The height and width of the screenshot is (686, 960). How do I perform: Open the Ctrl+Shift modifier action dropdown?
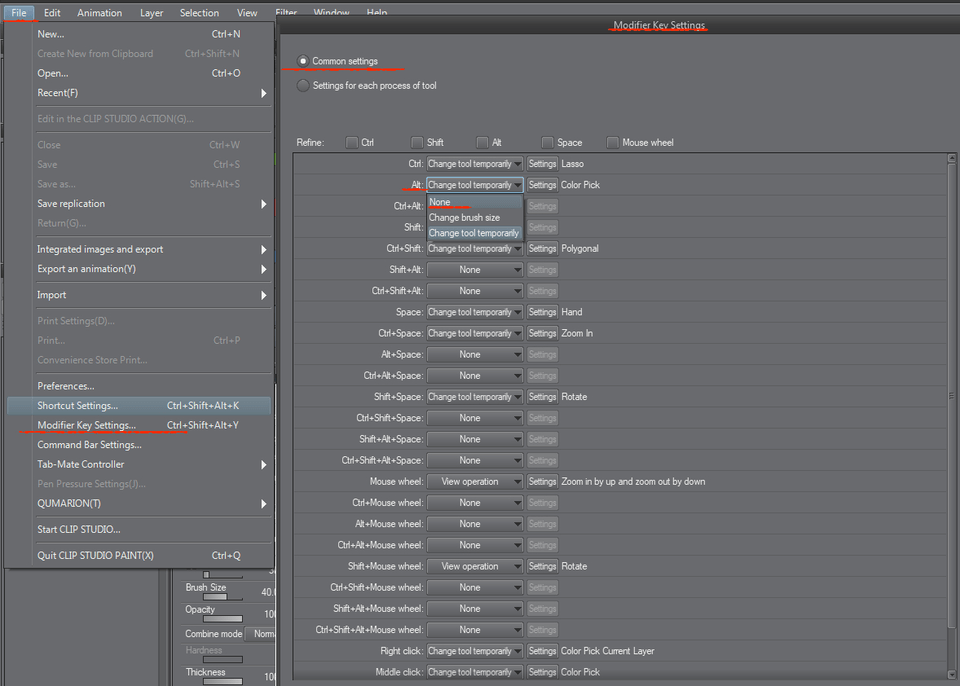(x=474, y=249)
